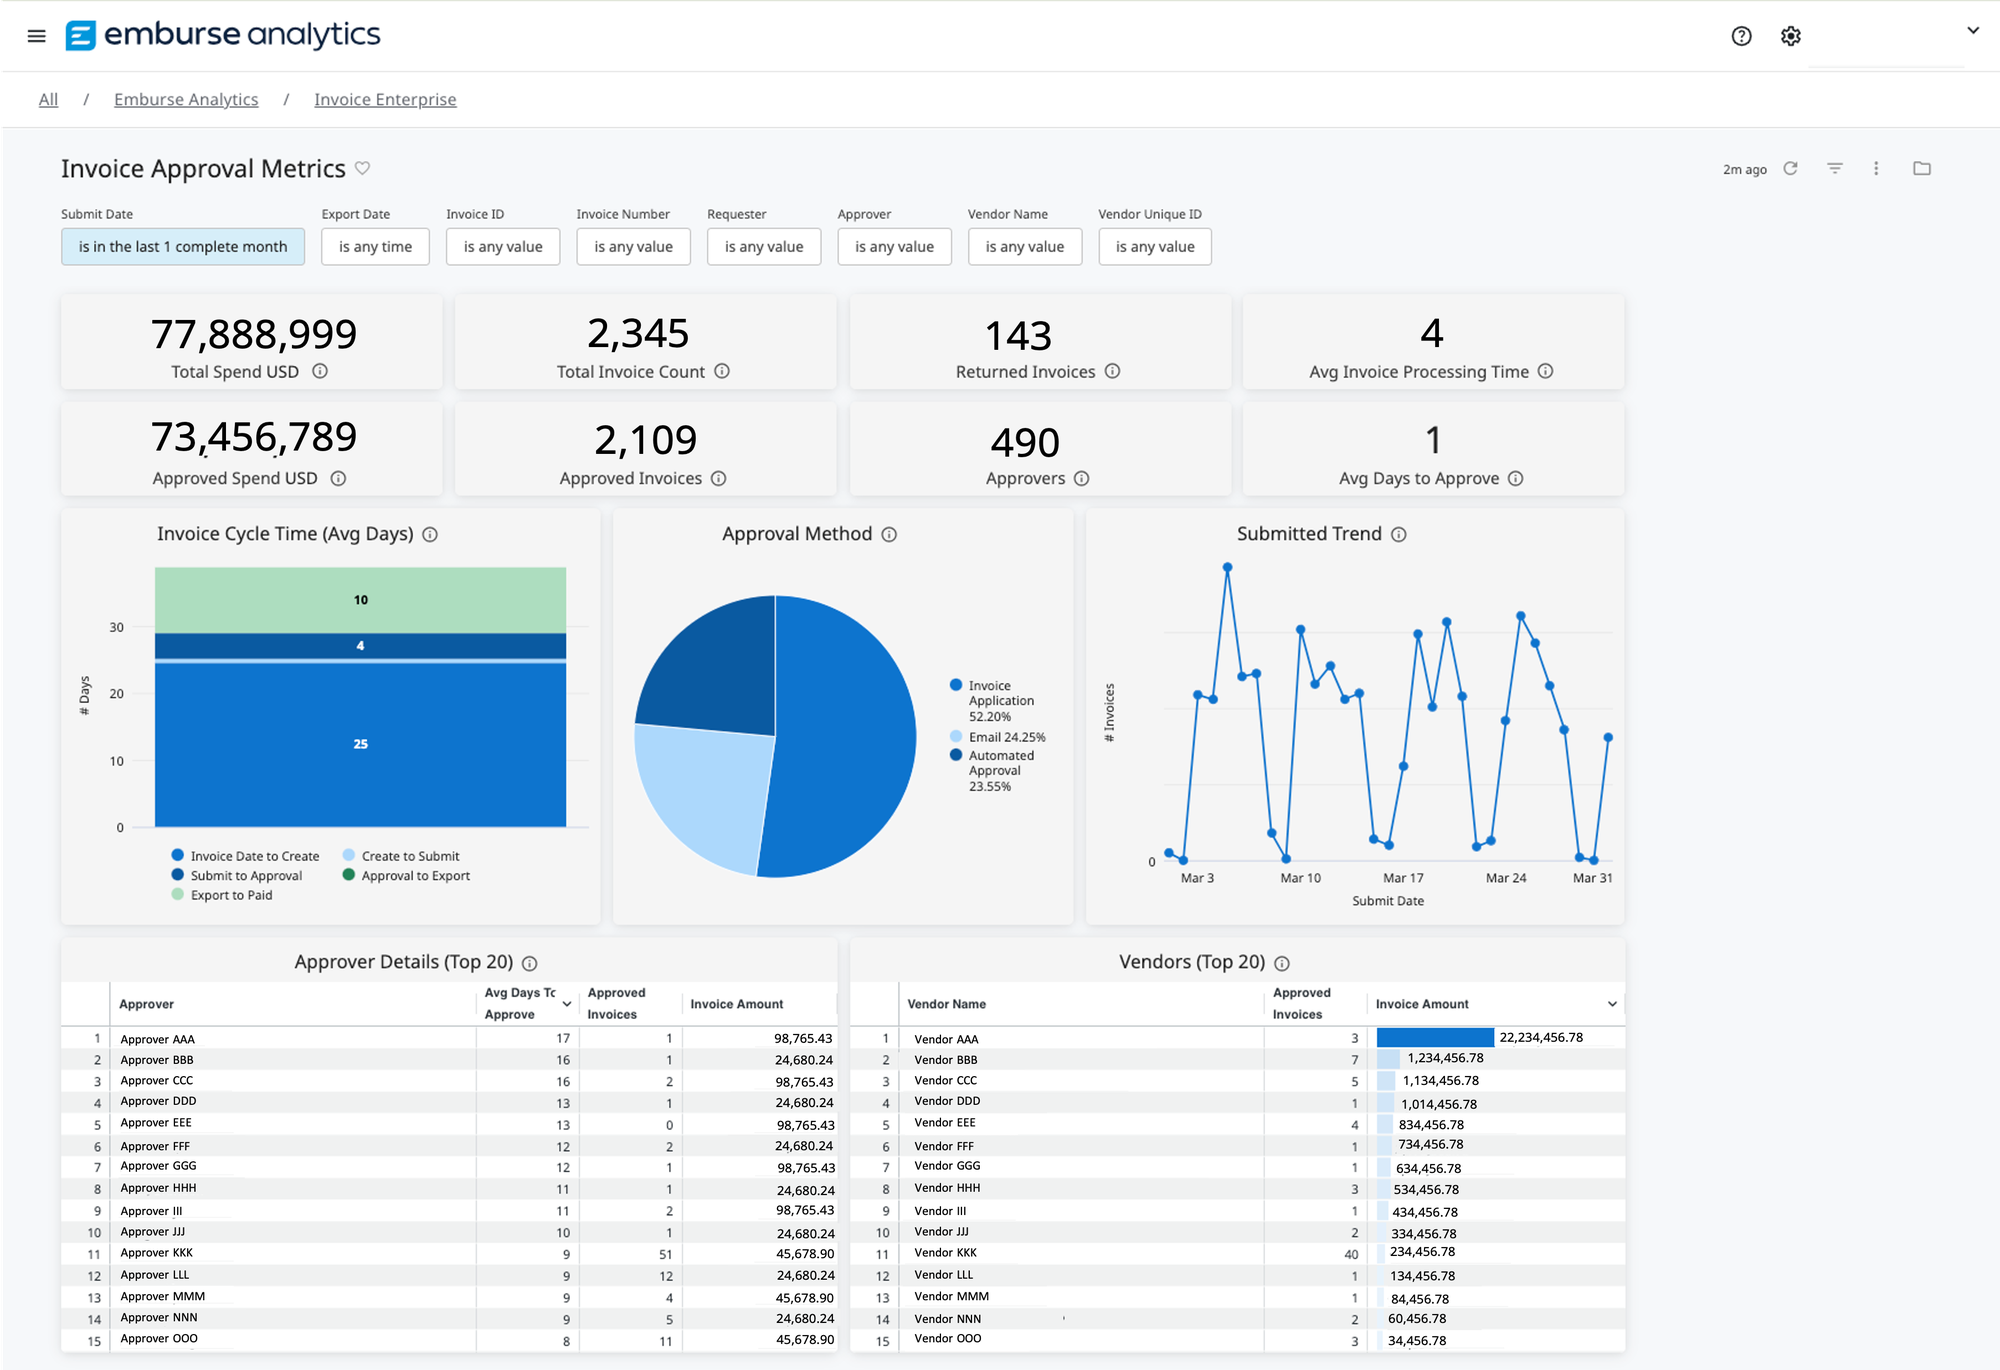Open the Settings gear

click(x=1791, y=35)
